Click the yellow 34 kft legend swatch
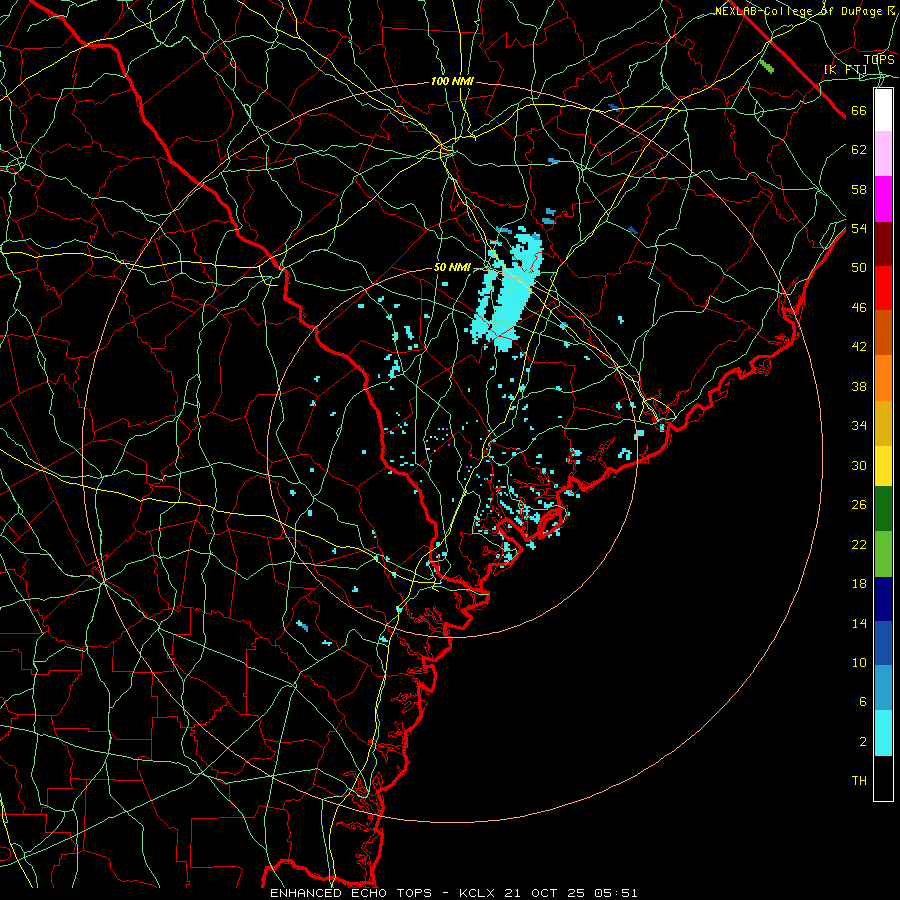Screen dimensions: 900x900 pos(883,466)
